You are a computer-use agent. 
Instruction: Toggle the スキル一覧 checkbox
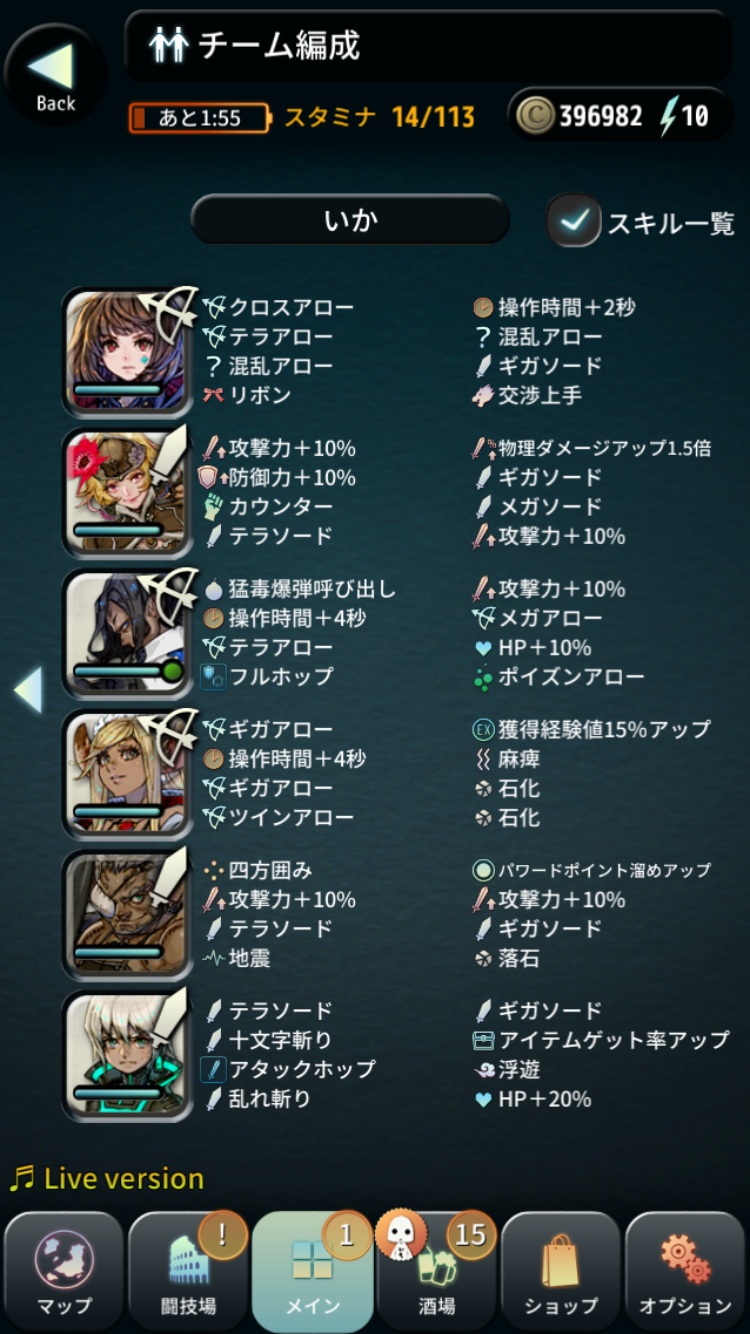(574, 221)
